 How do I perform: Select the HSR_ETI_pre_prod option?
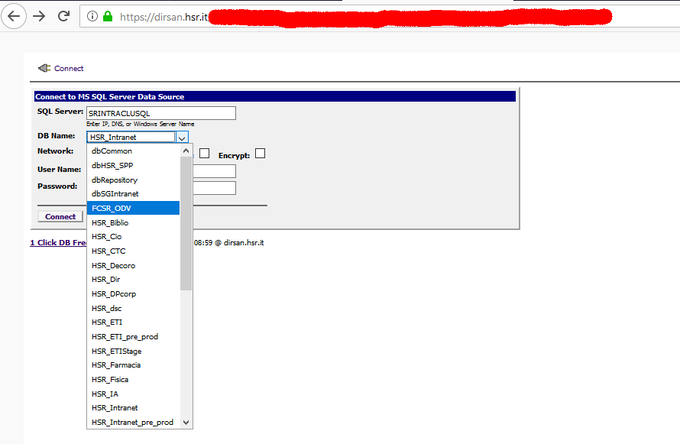[133, 336]
